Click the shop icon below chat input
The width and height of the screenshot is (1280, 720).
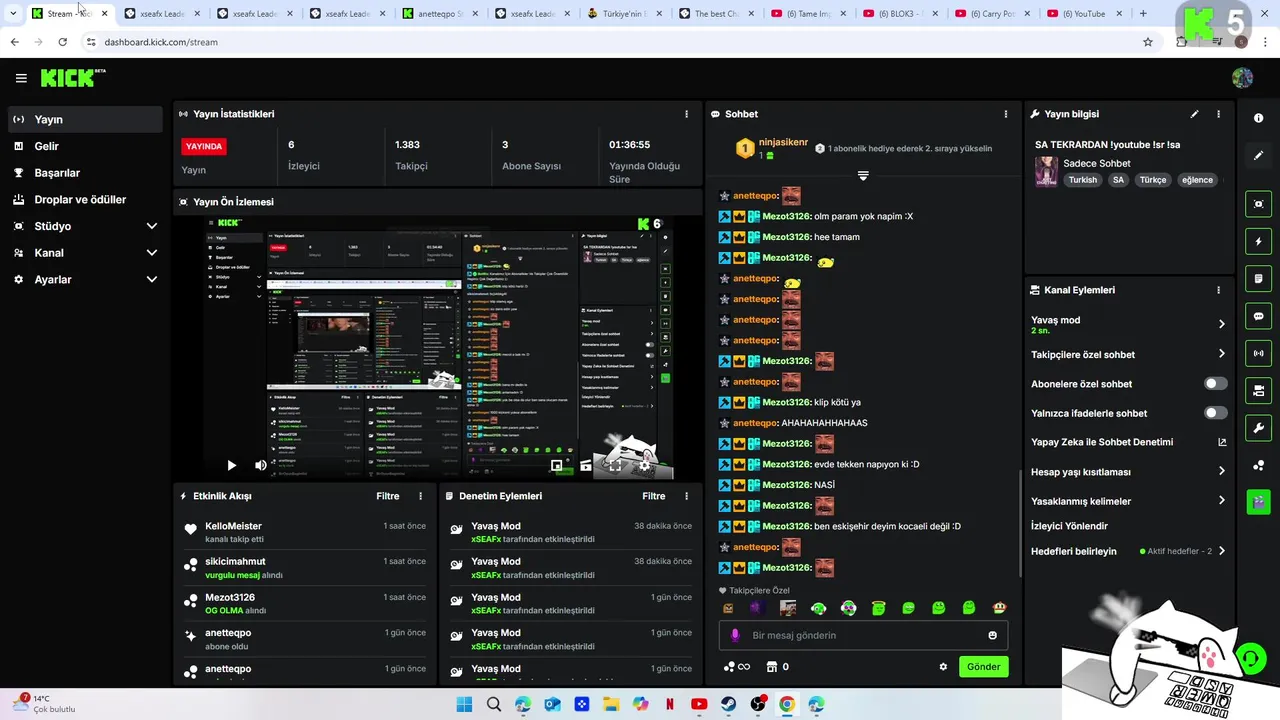click(x=771, y=667)
